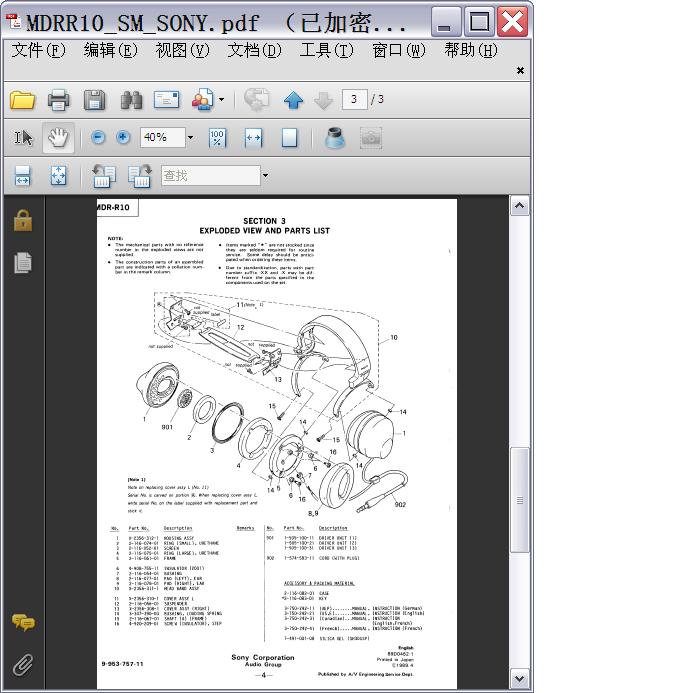Open the comments panel icon

pyautogui.click(x=23, y=622)
